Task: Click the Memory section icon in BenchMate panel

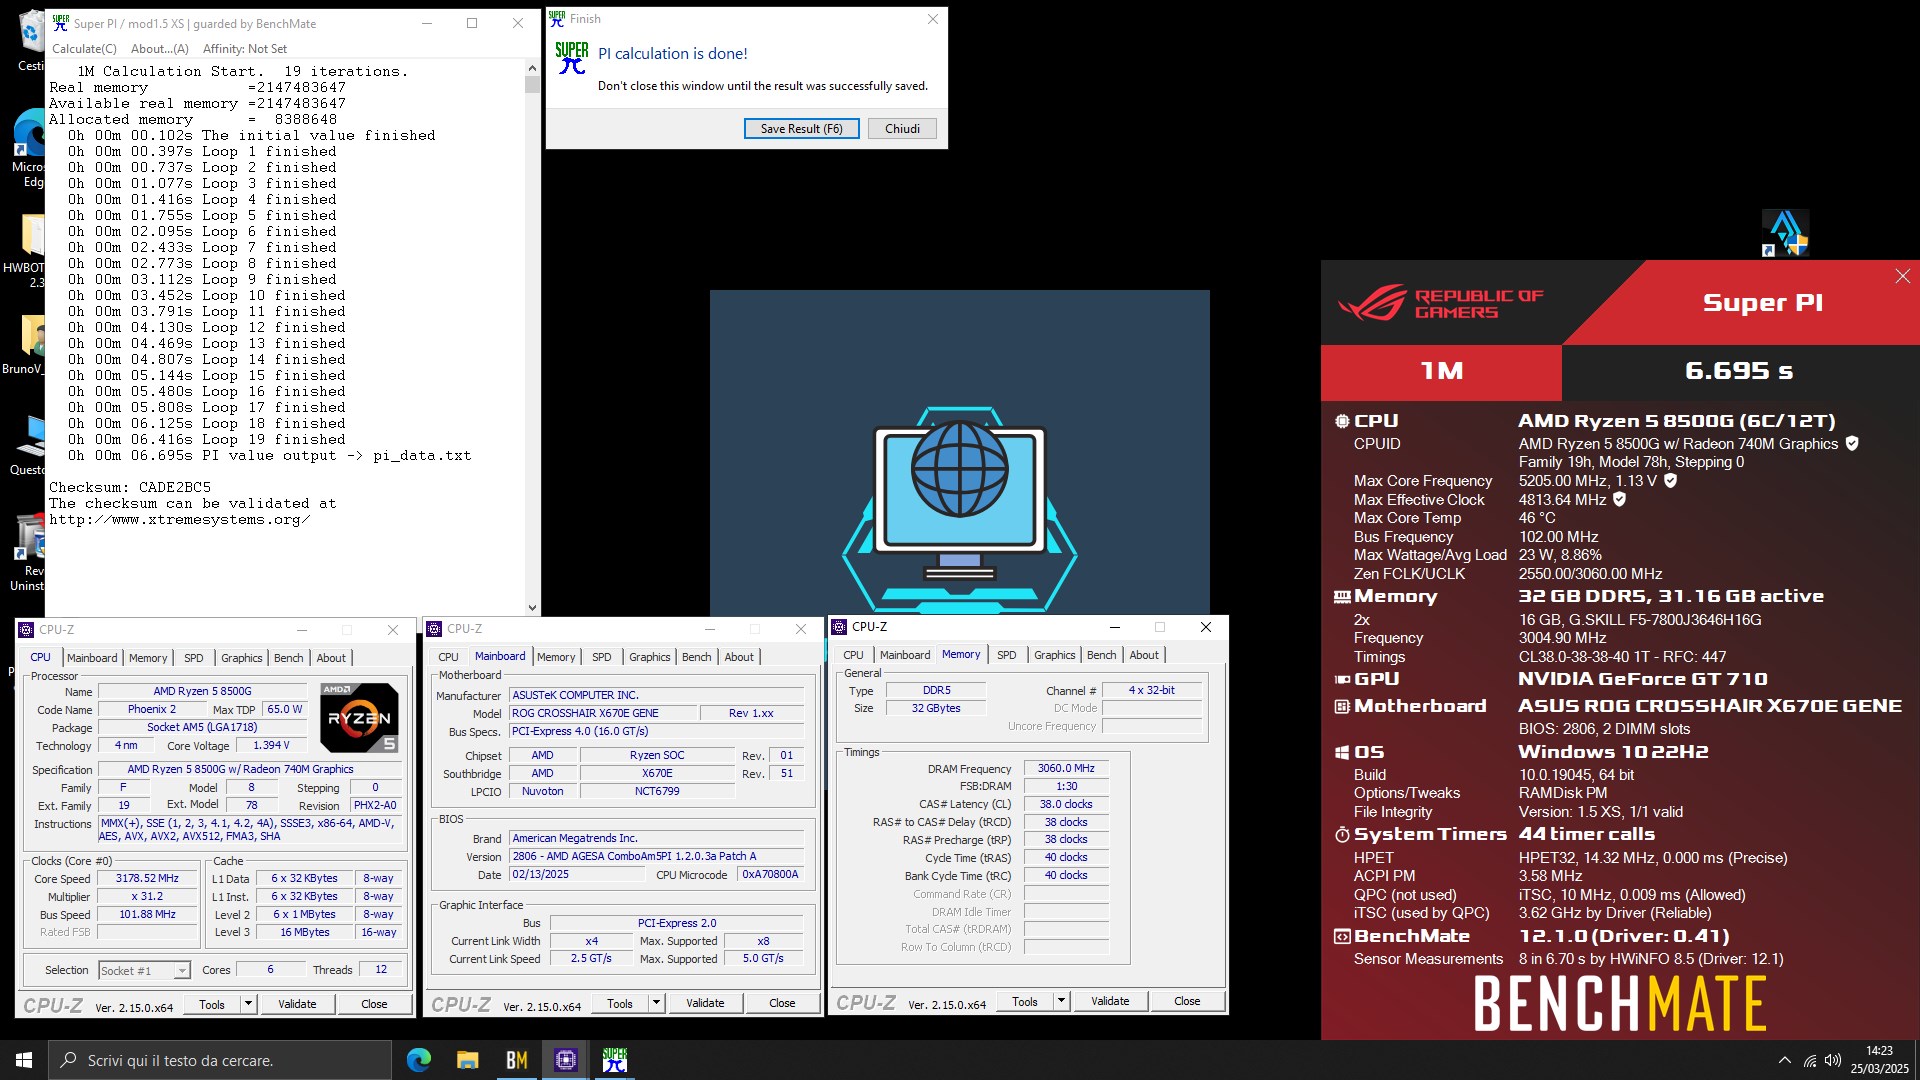Action: coord(1342,597)
